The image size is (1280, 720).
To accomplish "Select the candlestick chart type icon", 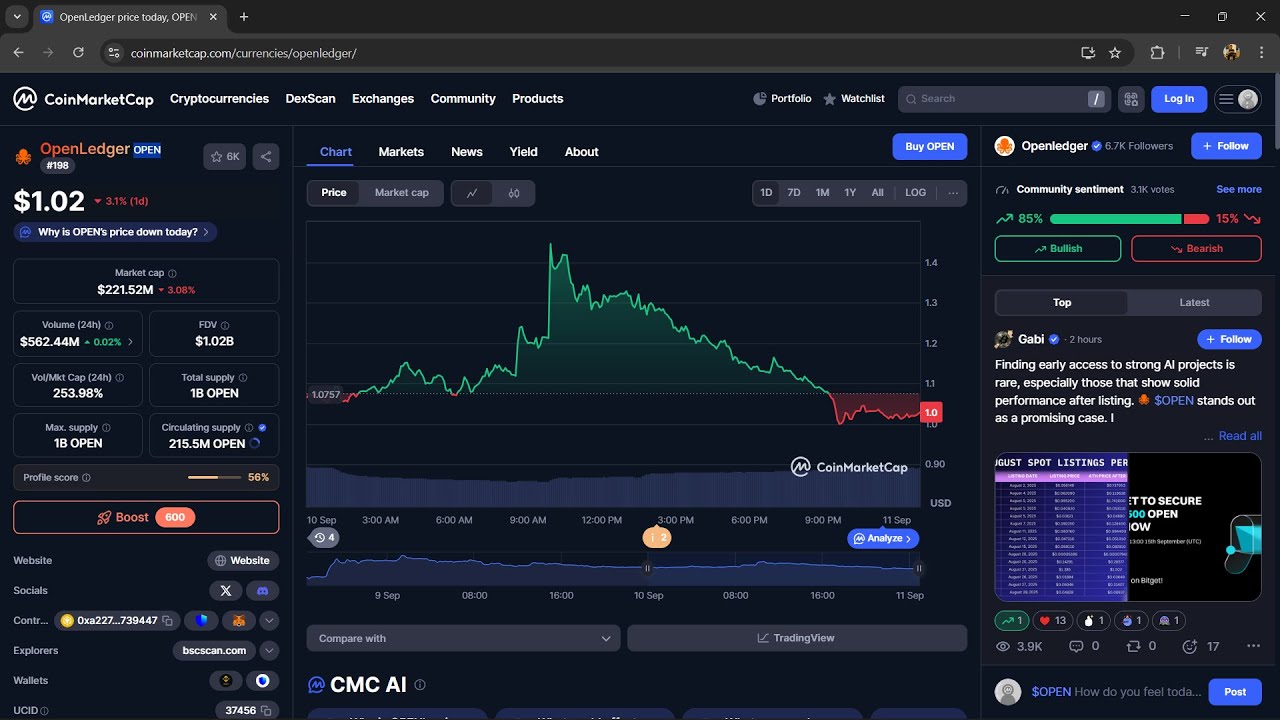I will pyautogui.click(x=514, y=193).
